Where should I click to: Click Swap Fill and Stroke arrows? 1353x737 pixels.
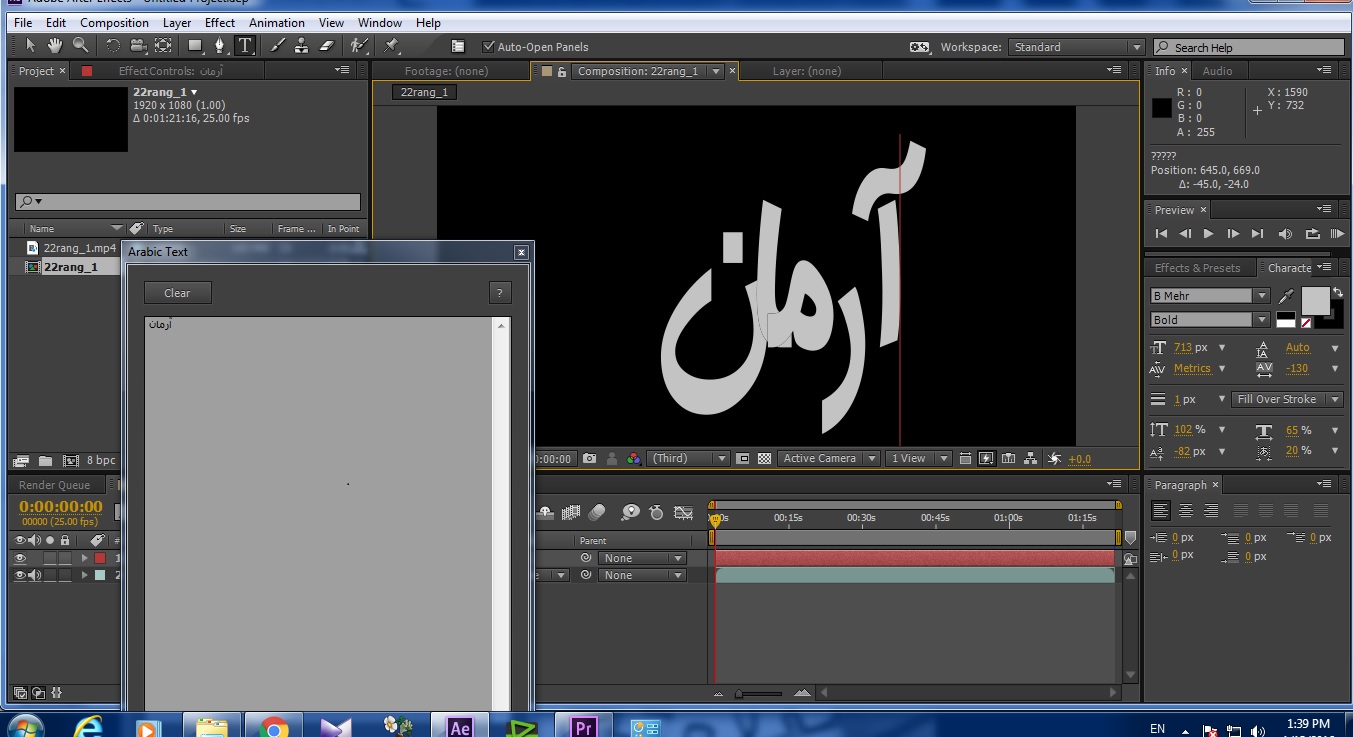[x=1337, y=292]
